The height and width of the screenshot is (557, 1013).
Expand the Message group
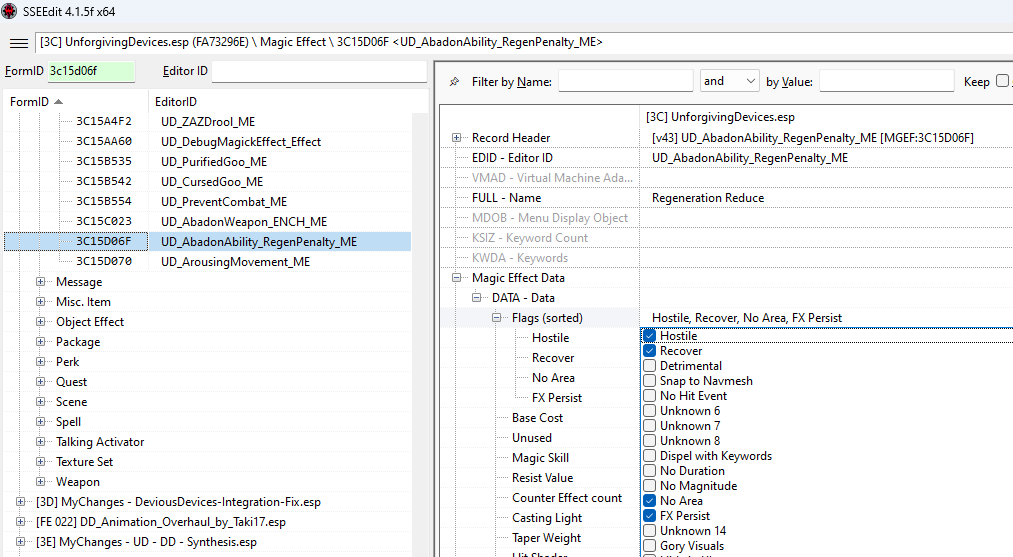click(x=41, y=282)
